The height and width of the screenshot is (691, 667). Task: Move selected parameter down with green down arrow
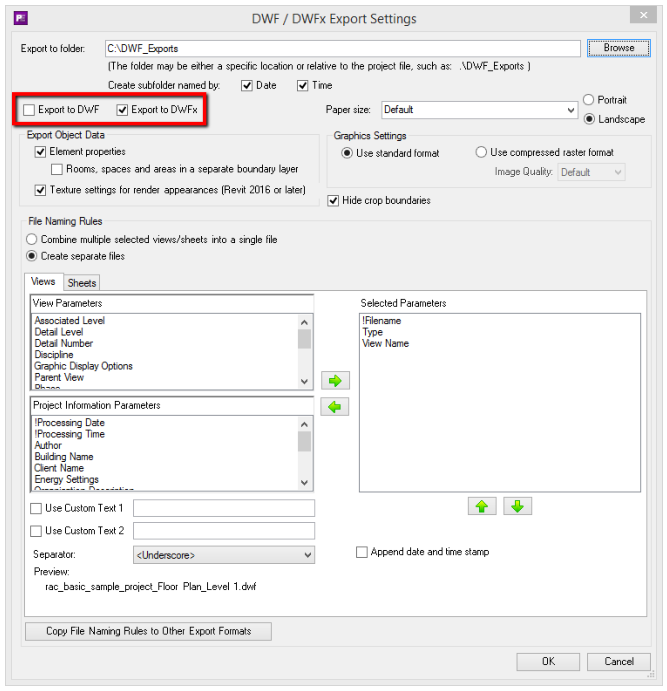(517, 506)
